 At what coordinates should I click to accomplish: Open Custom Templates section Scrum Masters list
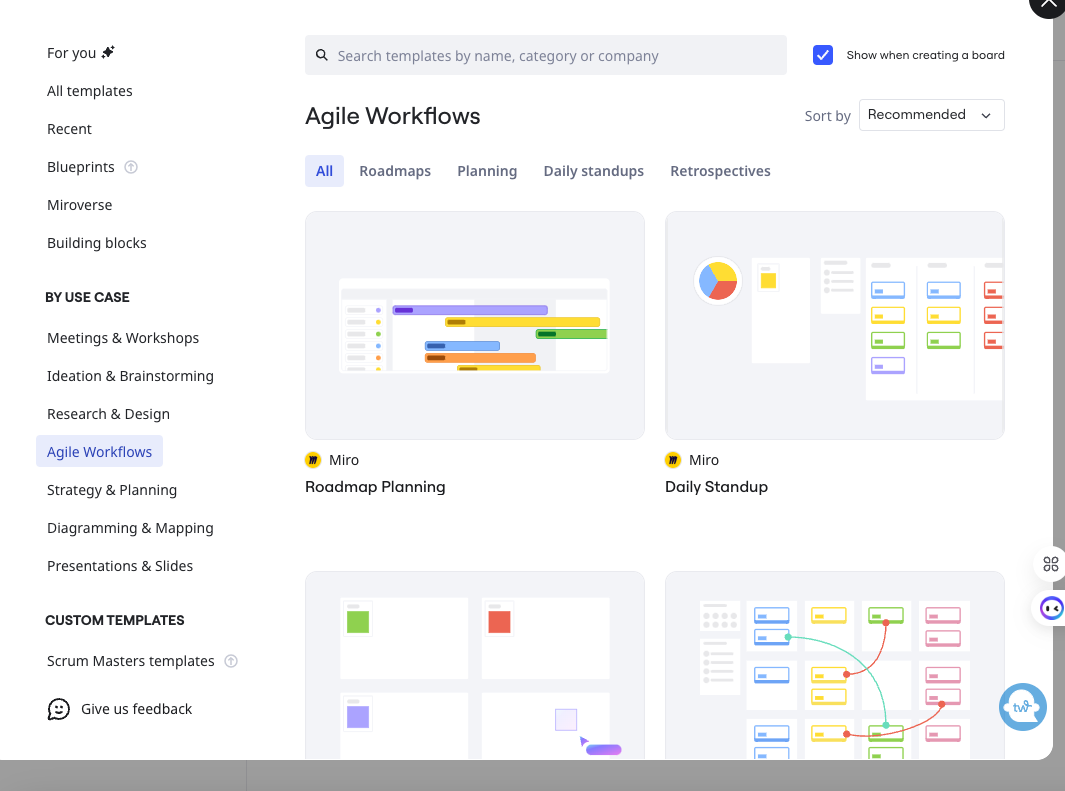tap(130, 661)
